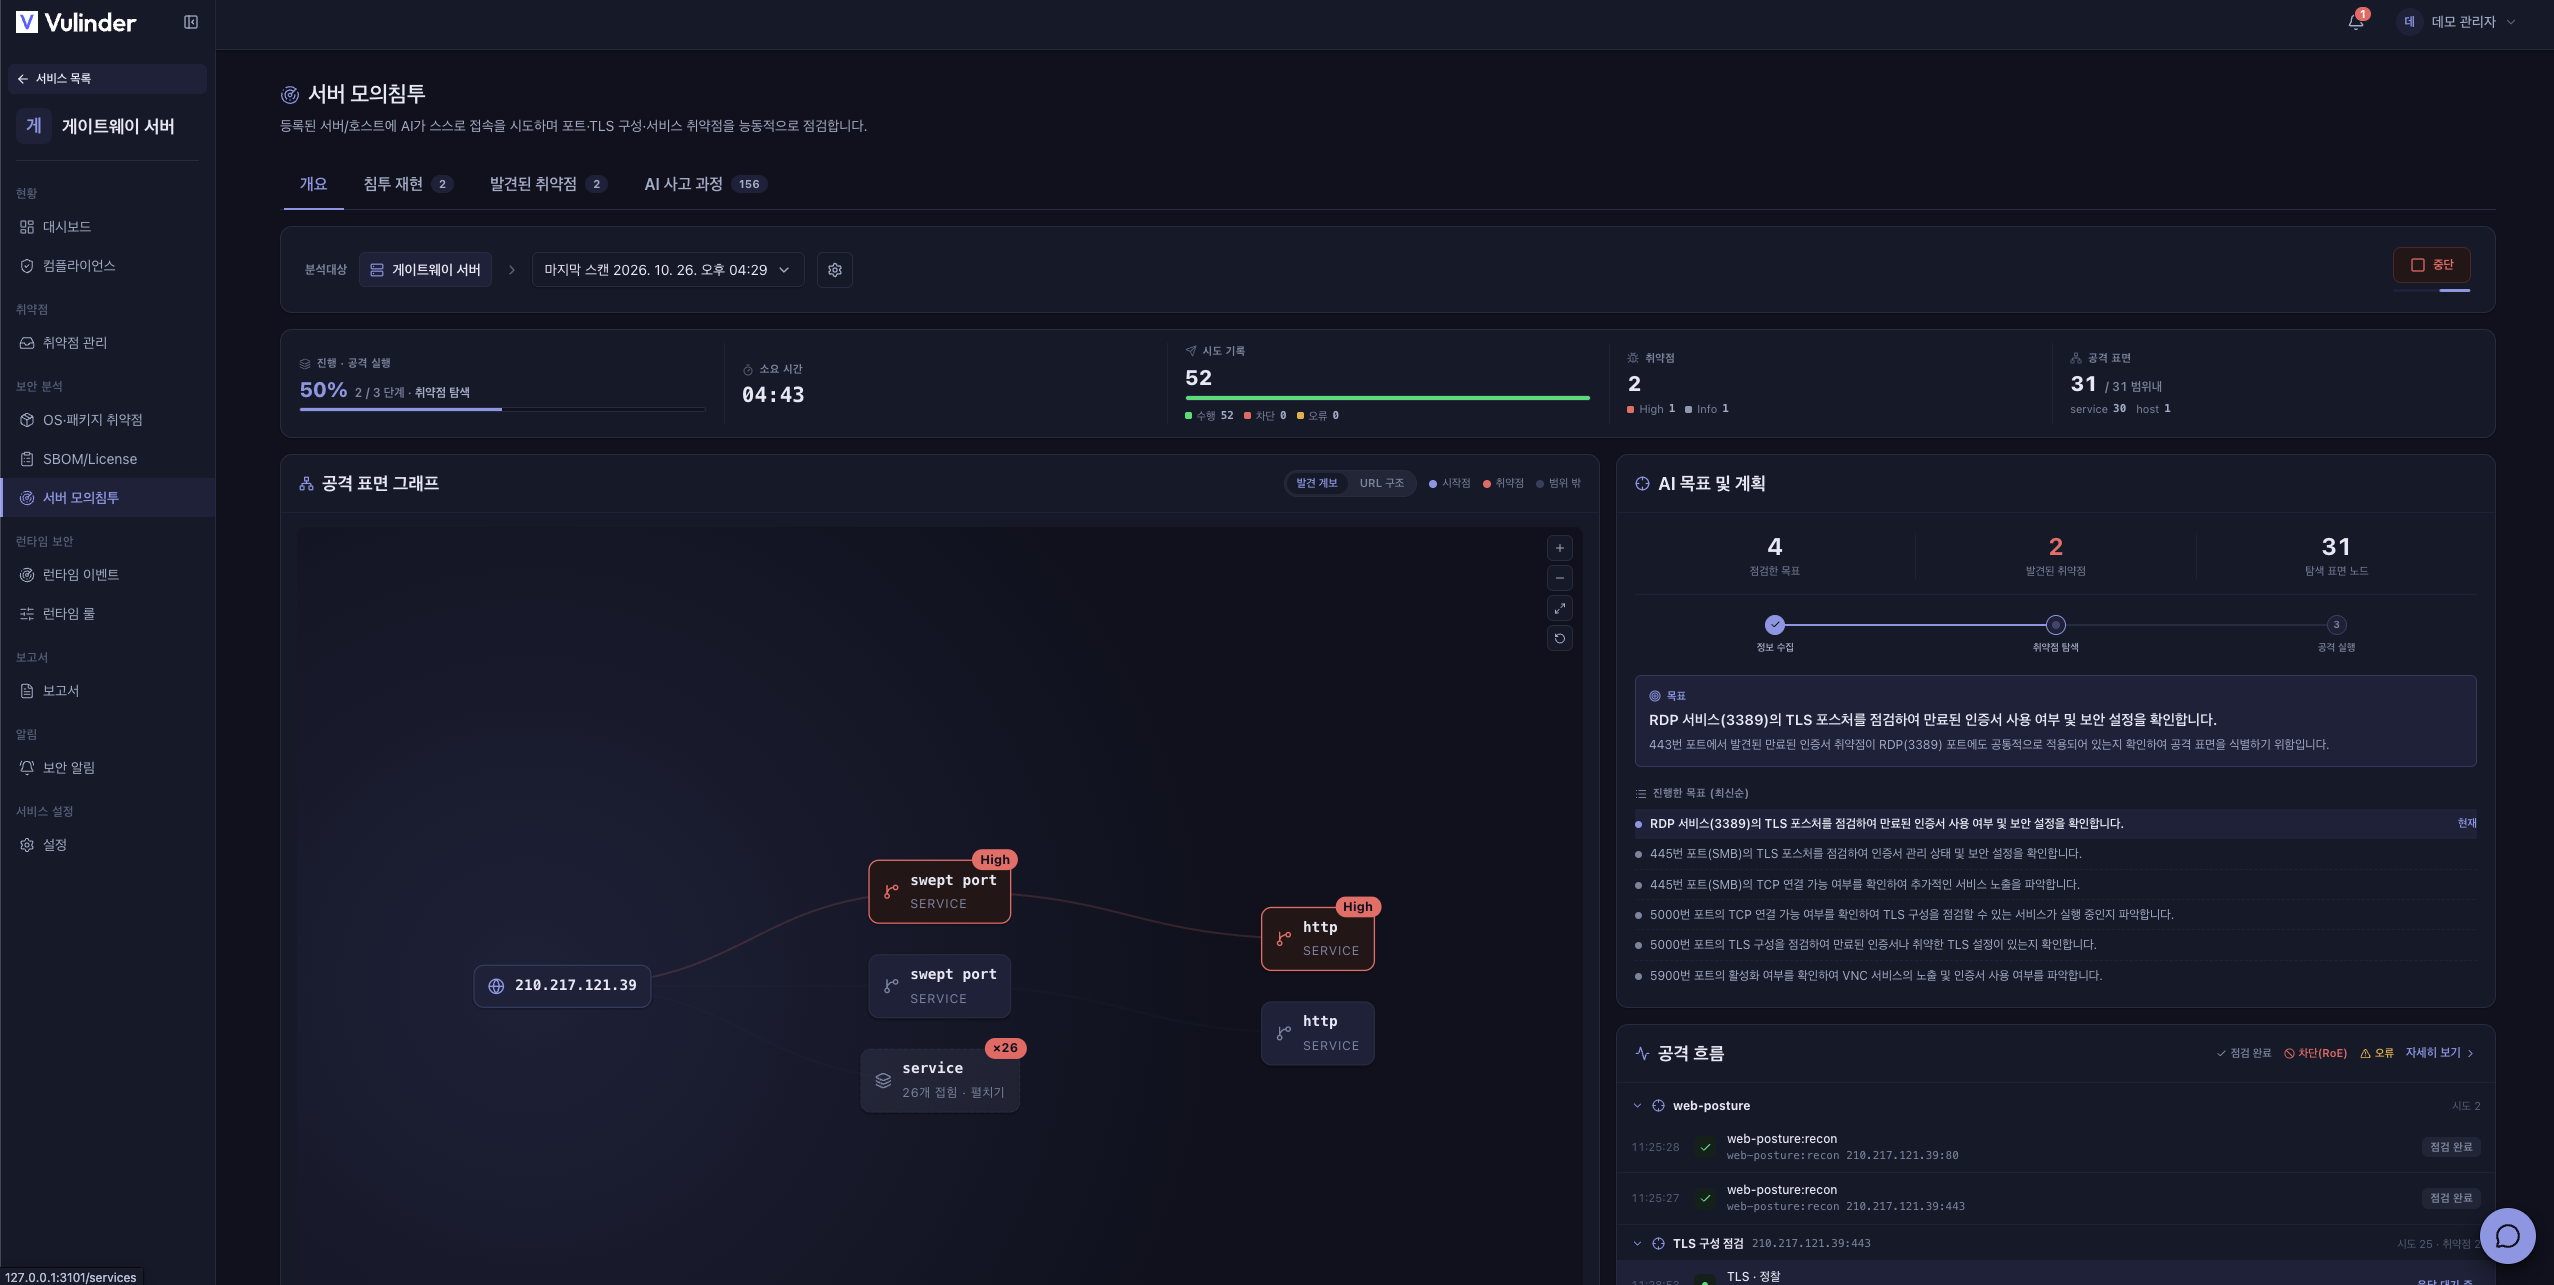
Task: Click the green 시도 기록 bar
Action: (1387, 398)
